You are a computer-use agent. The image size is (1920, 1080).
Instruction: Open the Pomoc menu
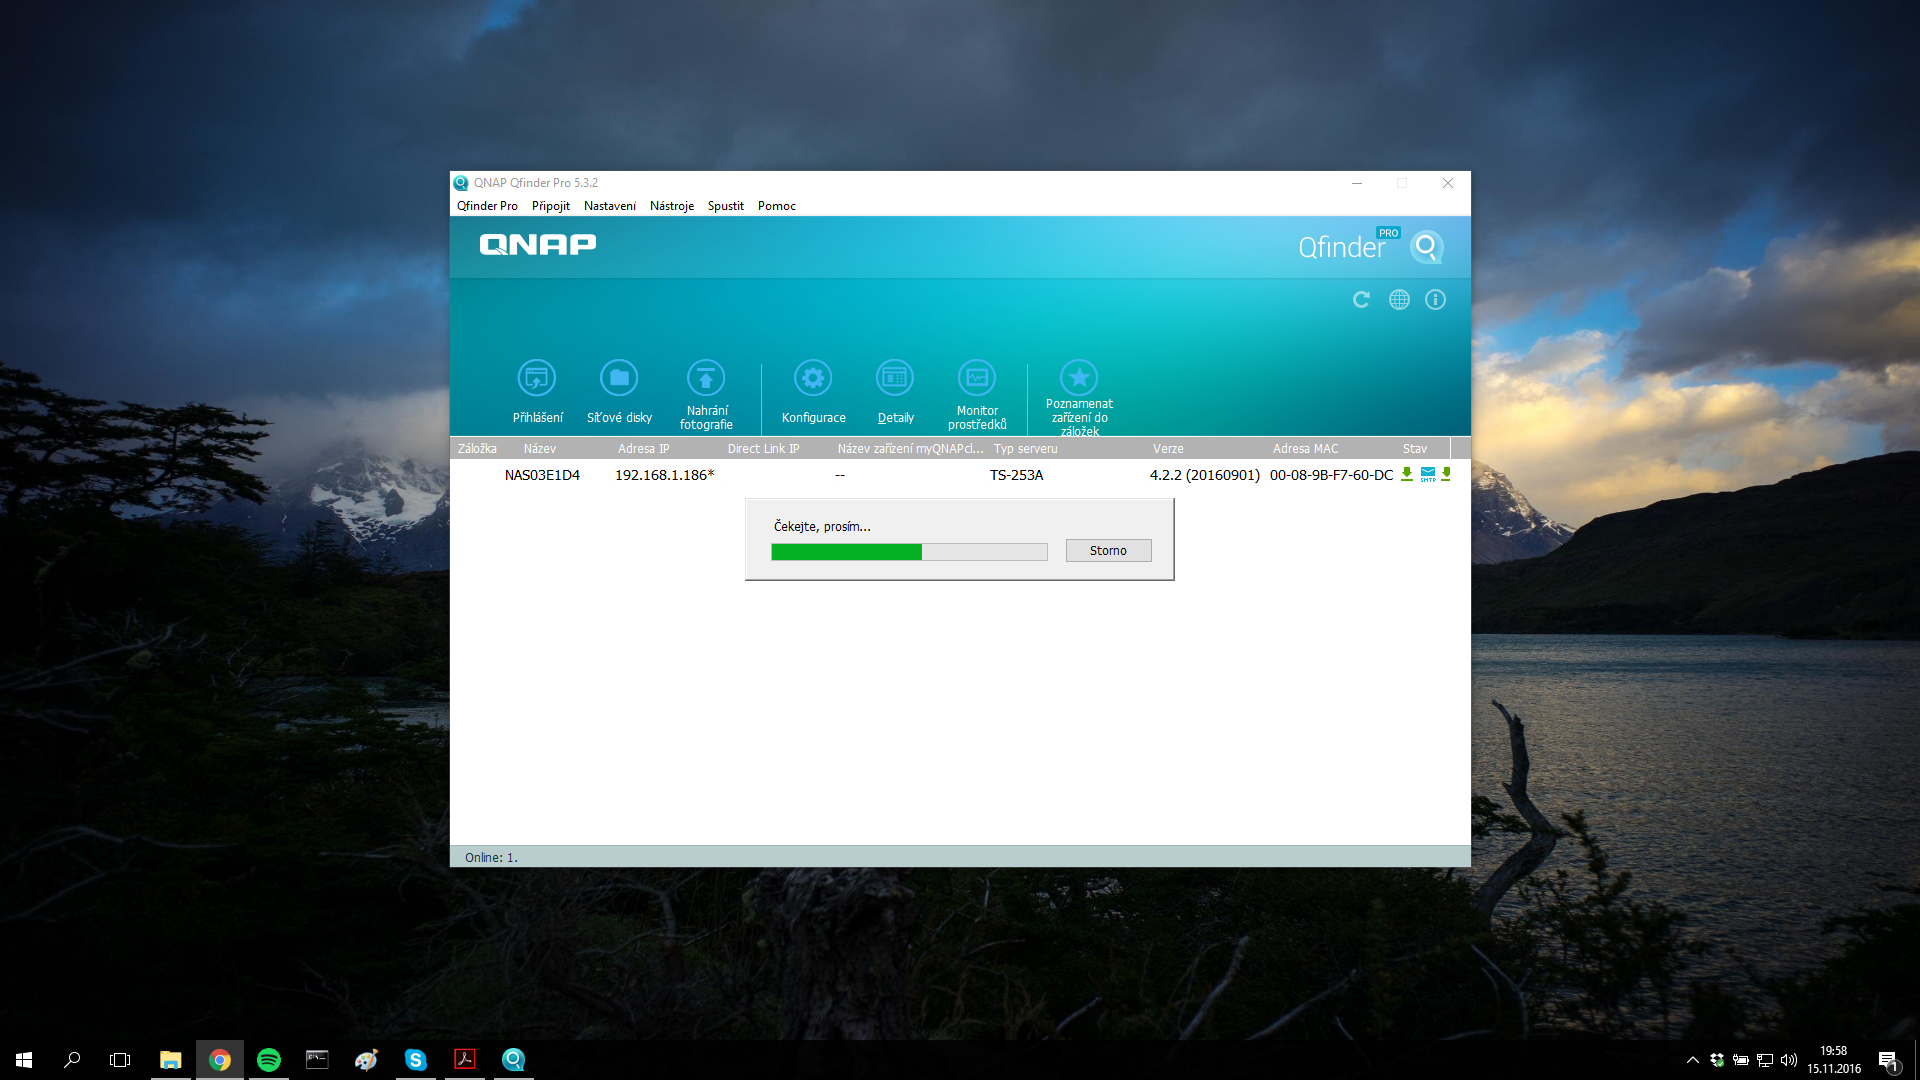point(776,206)
